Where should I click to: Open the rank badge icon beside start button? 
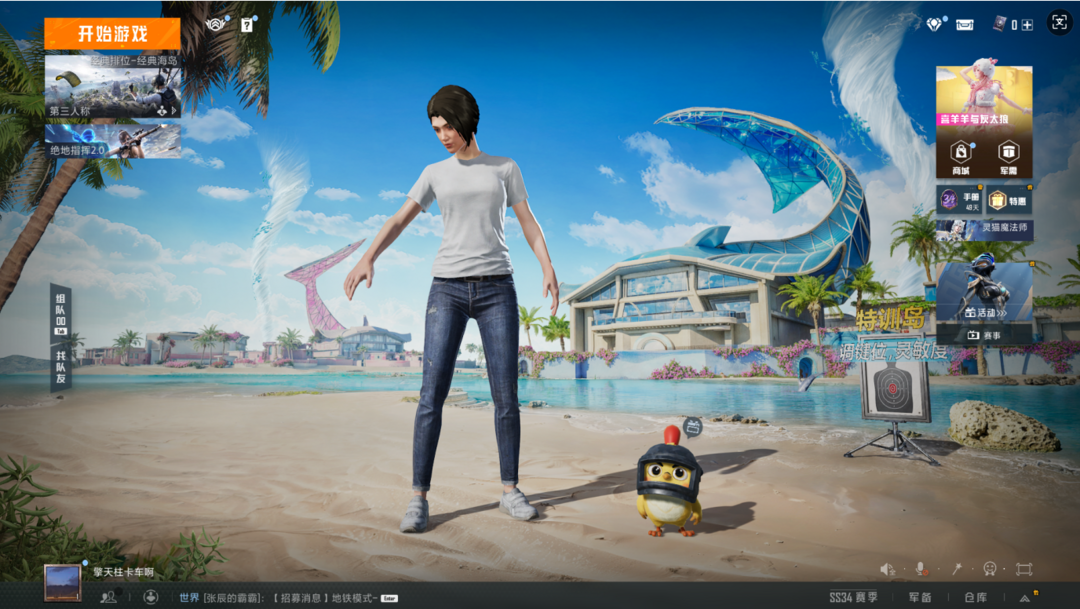tap(216, 25)
